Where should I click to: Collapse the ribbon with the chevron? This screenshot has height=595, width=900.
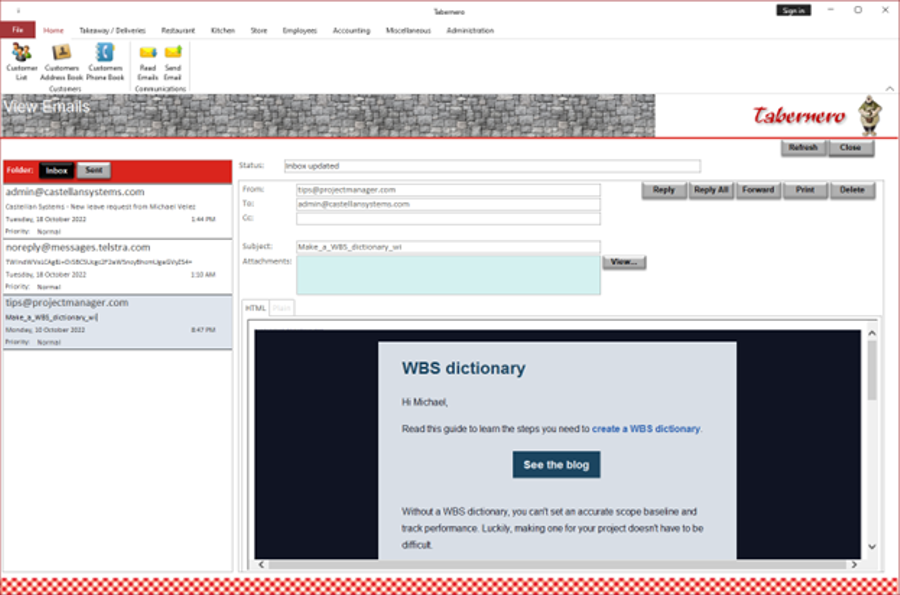[890, 88]
